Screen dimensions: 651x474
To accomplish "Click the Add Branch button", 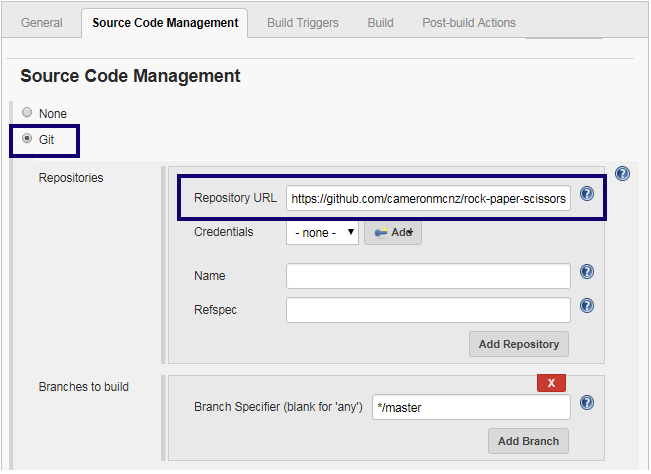I will coord(528,441).
